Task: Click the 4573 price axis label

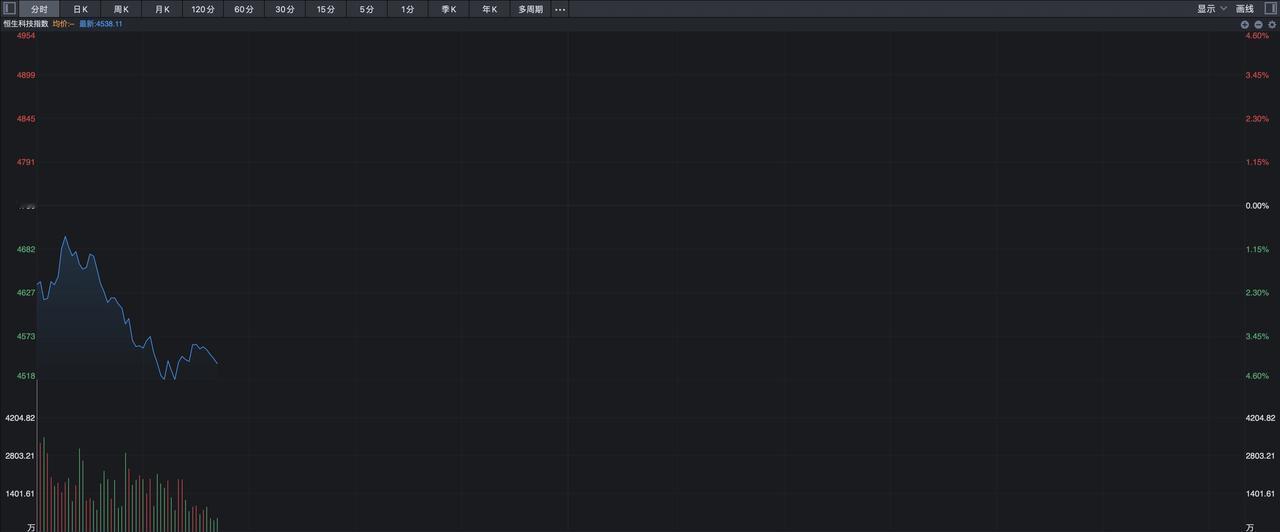Action: pos(26,337)
